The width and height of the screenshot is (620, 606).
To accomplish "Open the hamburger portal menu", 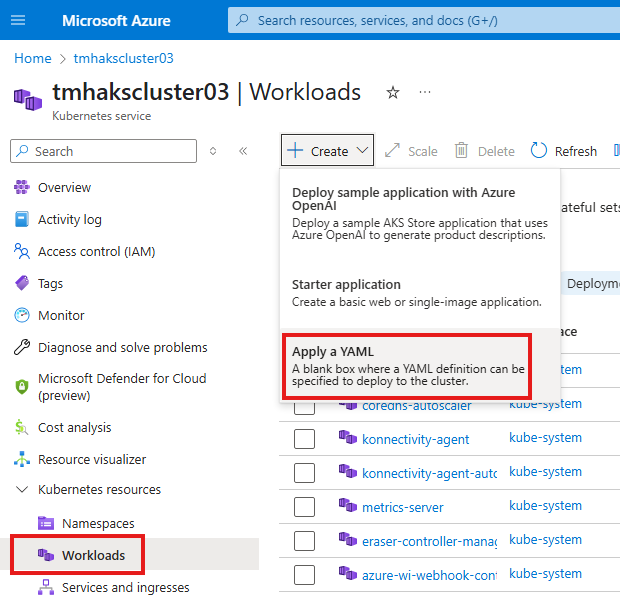I will (x=18, y=20).
